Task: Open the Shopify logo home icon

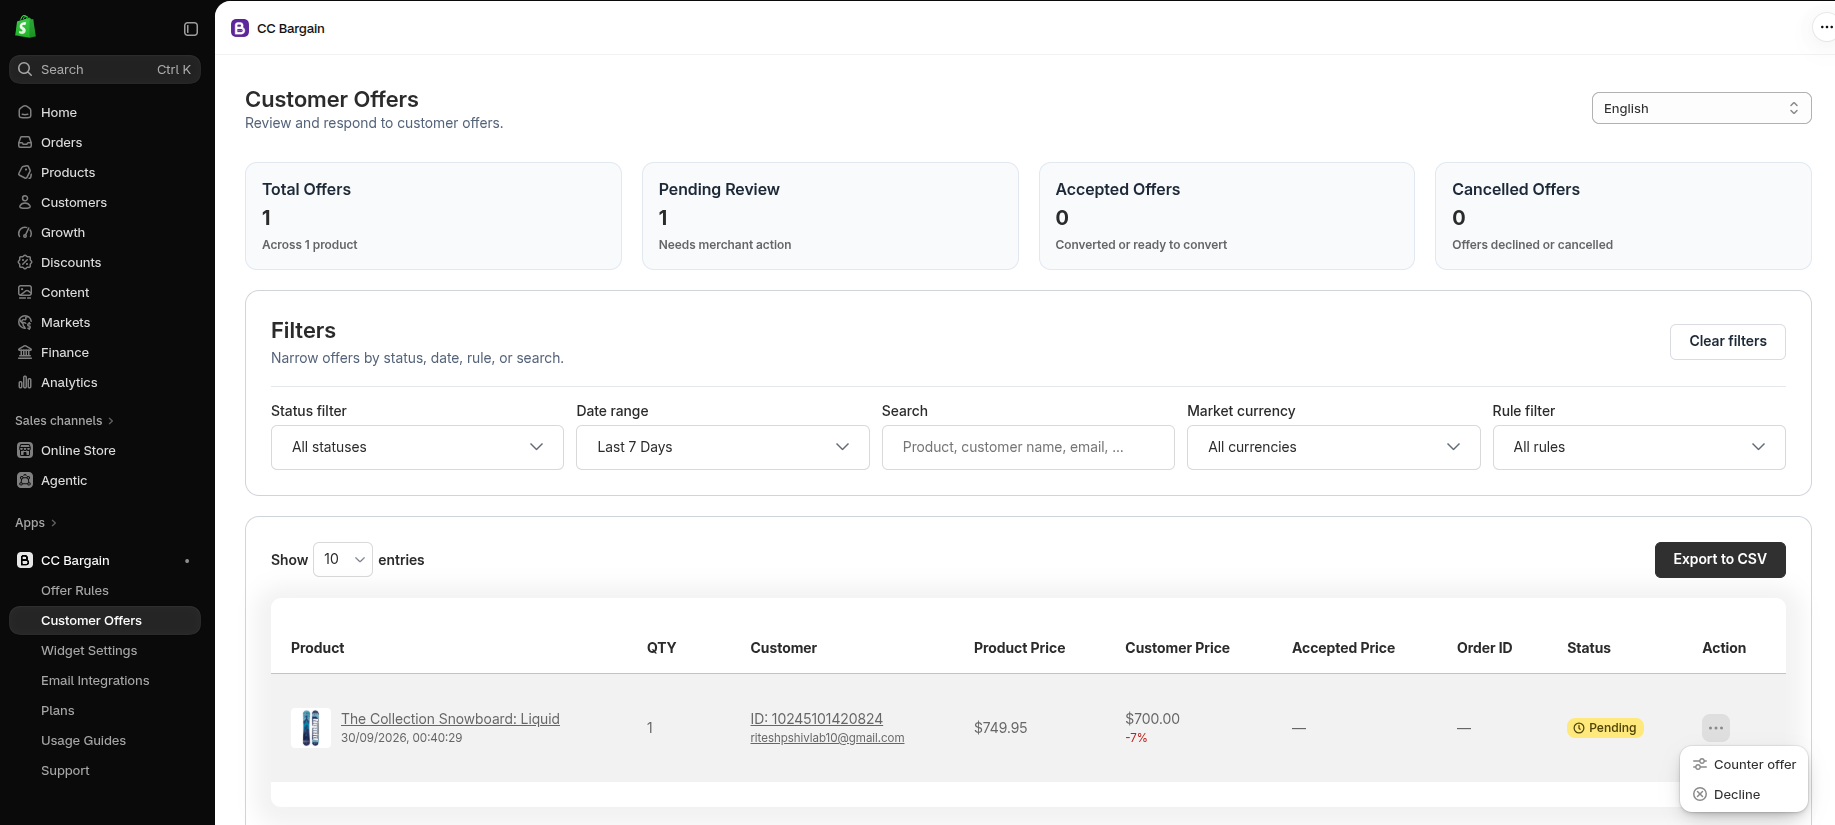Action: click(26, 27)
